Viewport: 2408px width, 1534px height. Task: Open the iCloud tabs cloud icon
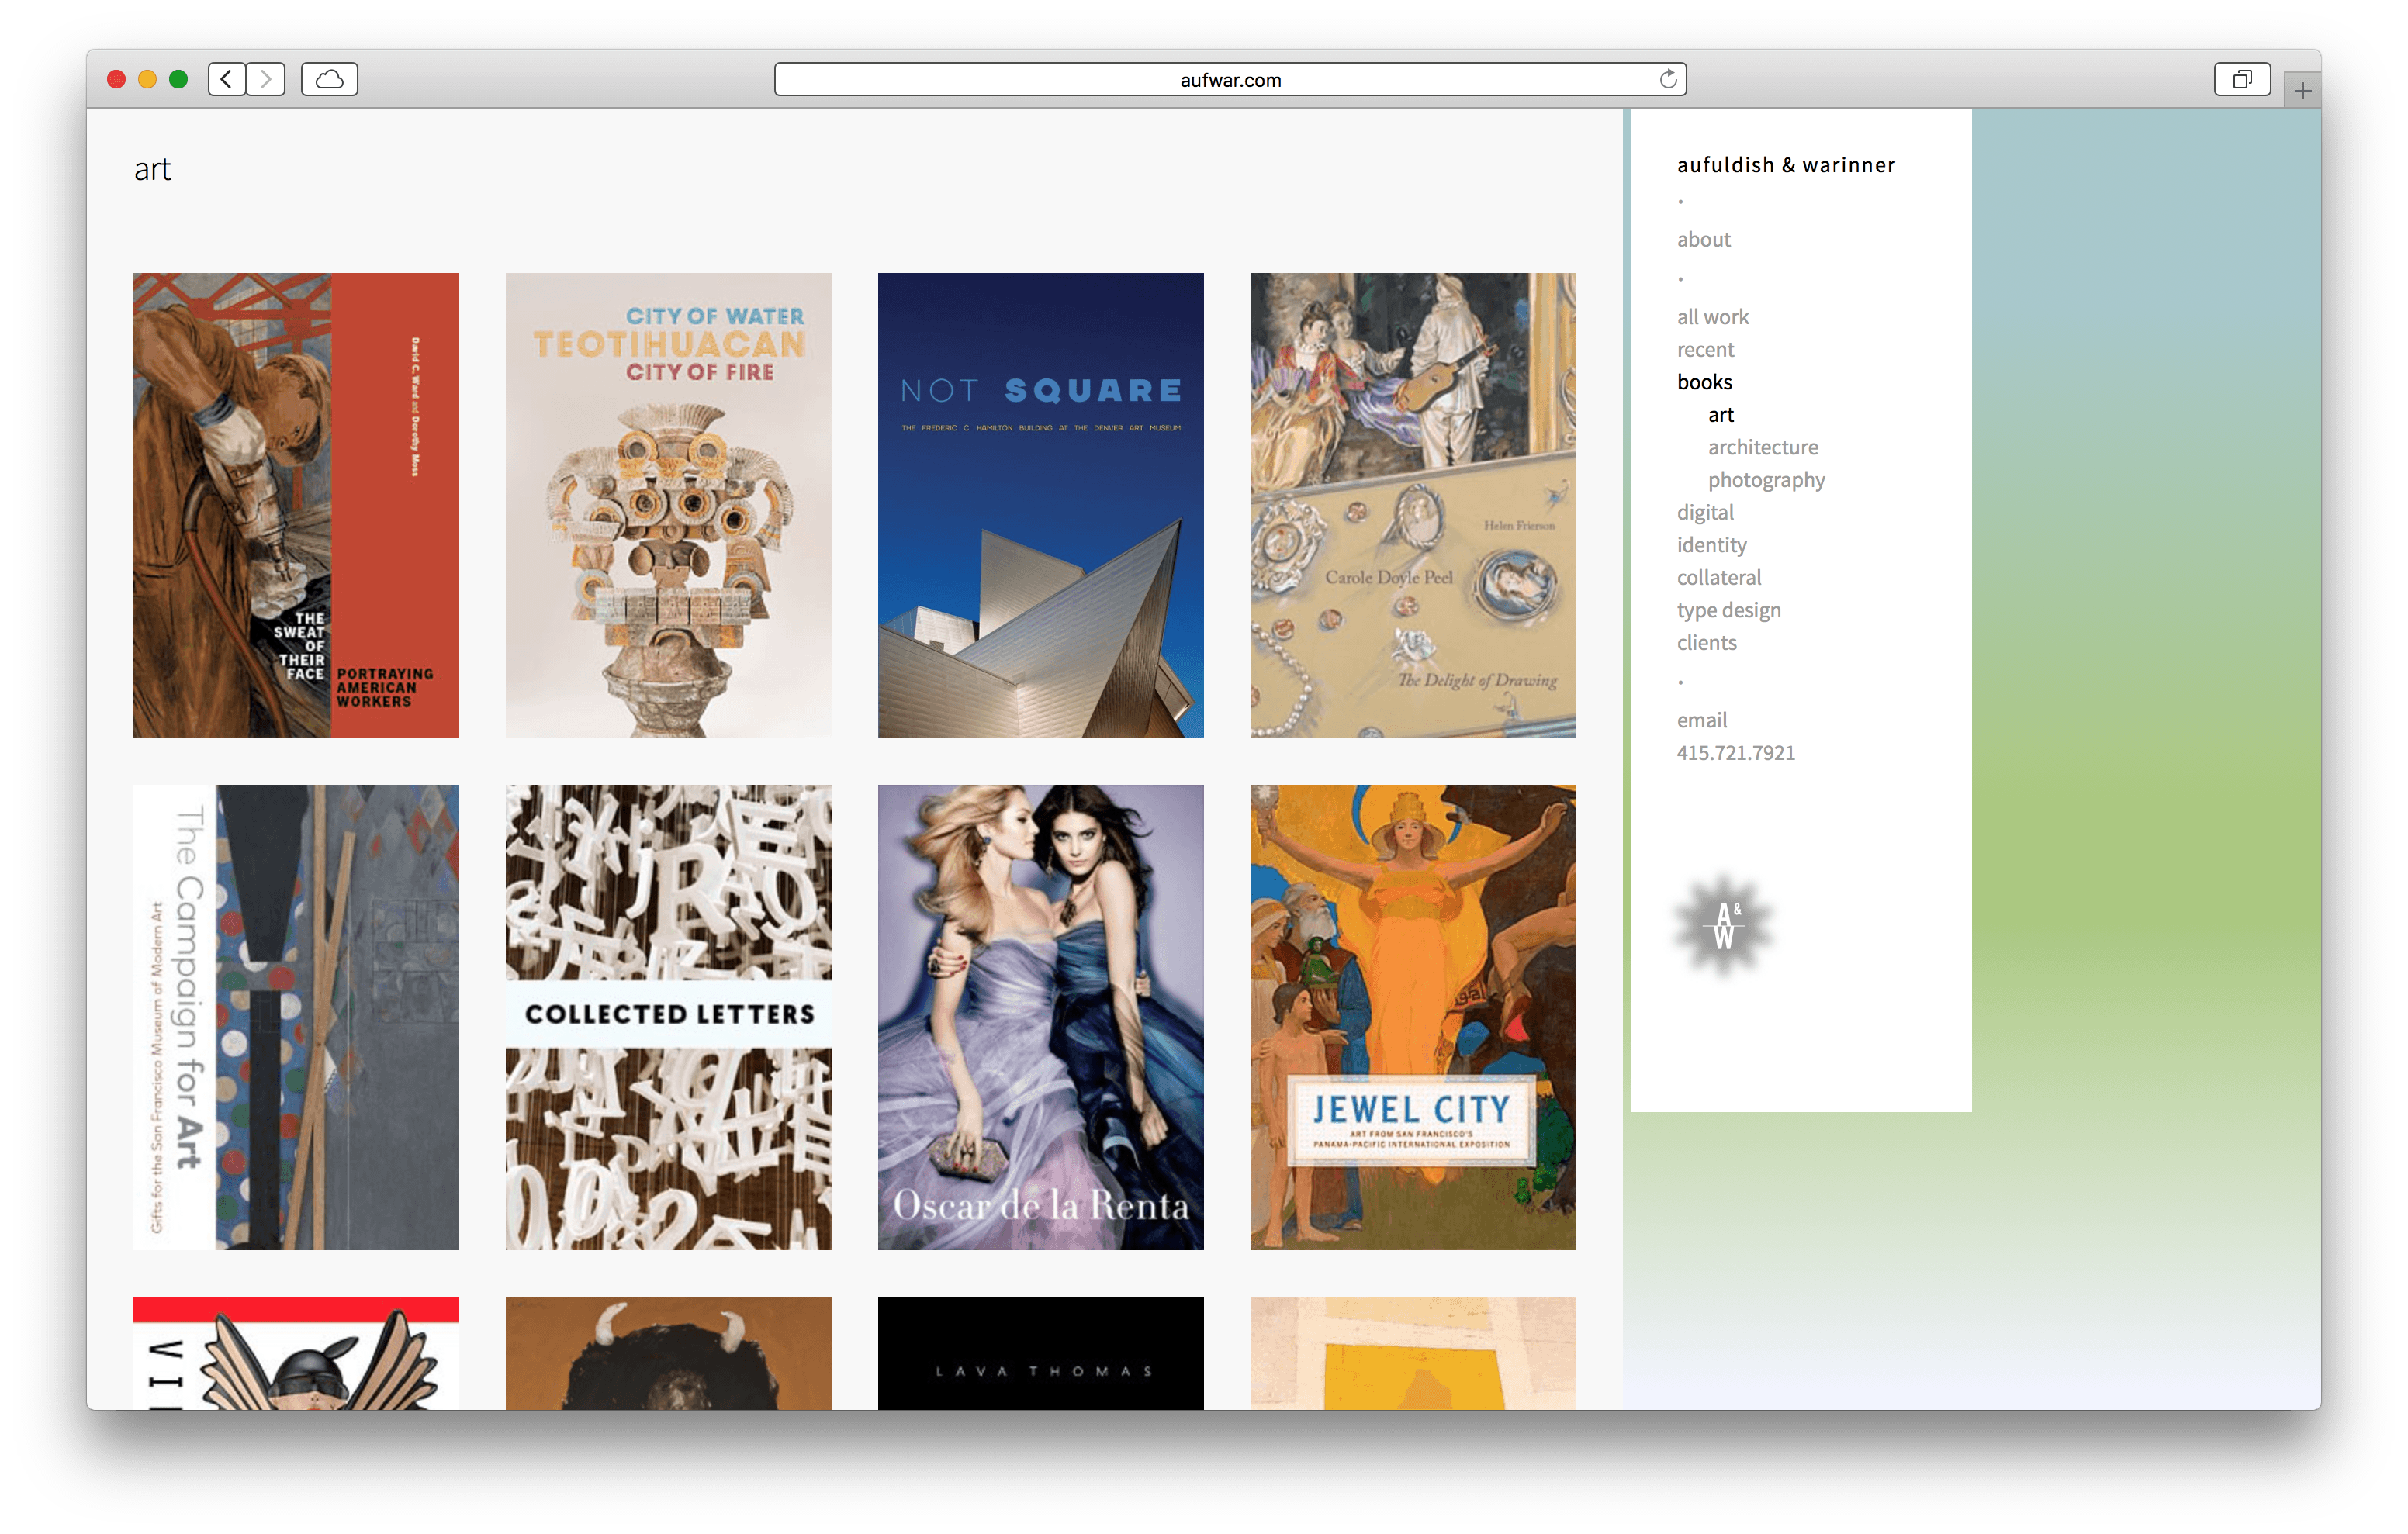[x=329, y=79]
